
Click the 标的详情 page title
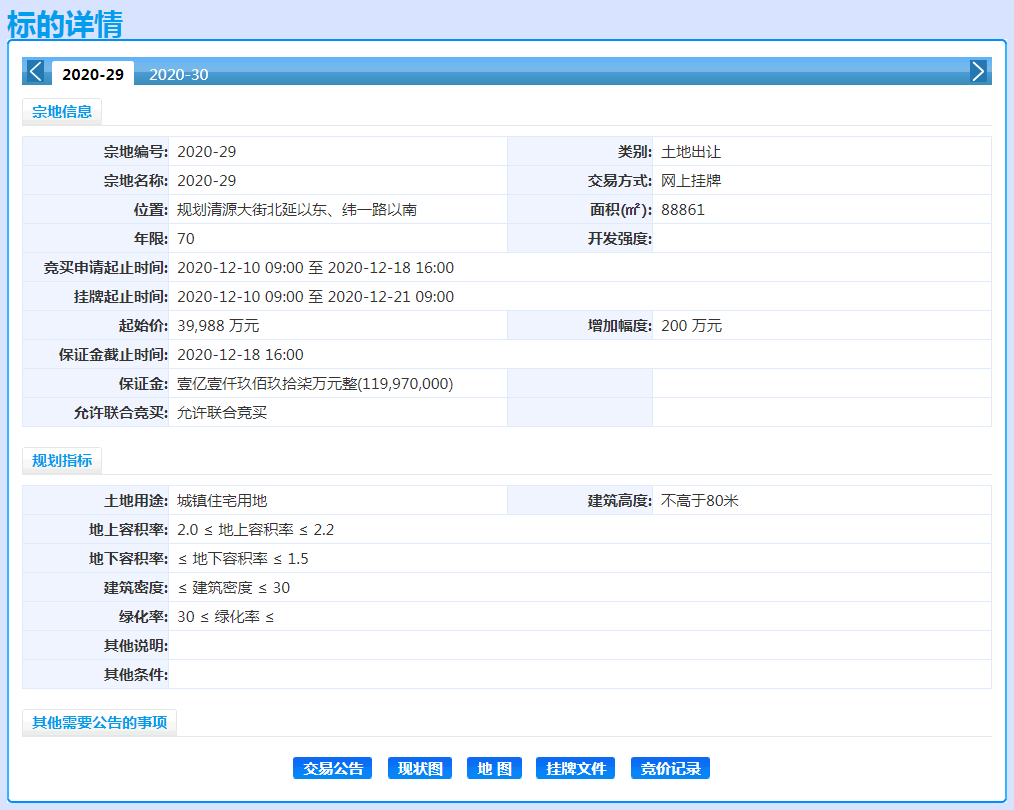tap(65, 24)
